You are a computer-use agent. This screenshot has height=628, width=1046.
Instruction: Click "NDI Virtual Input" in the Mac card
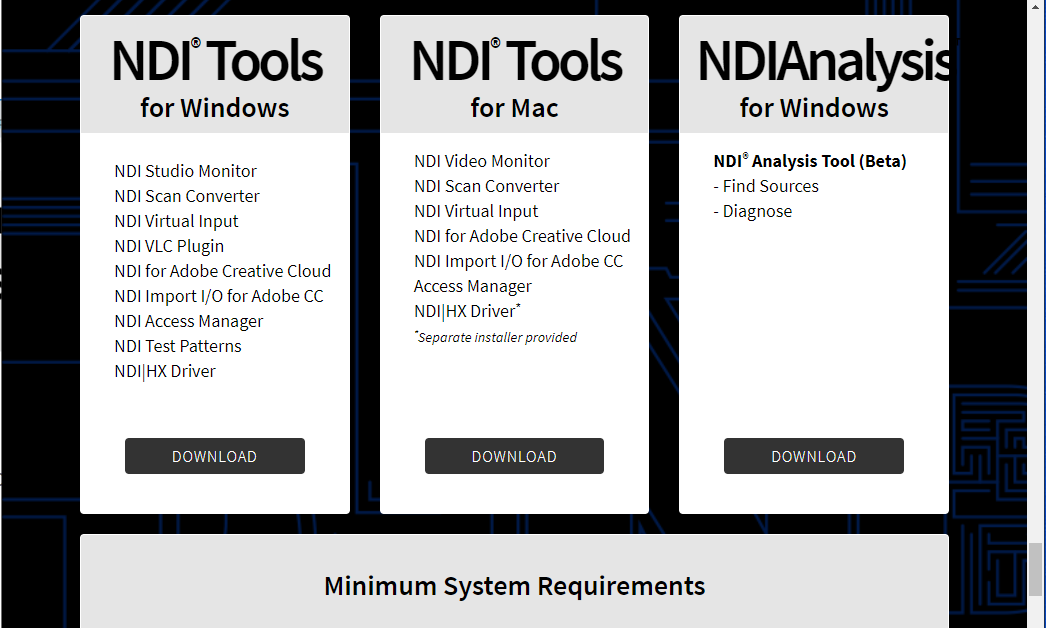[x=476, y=211]
